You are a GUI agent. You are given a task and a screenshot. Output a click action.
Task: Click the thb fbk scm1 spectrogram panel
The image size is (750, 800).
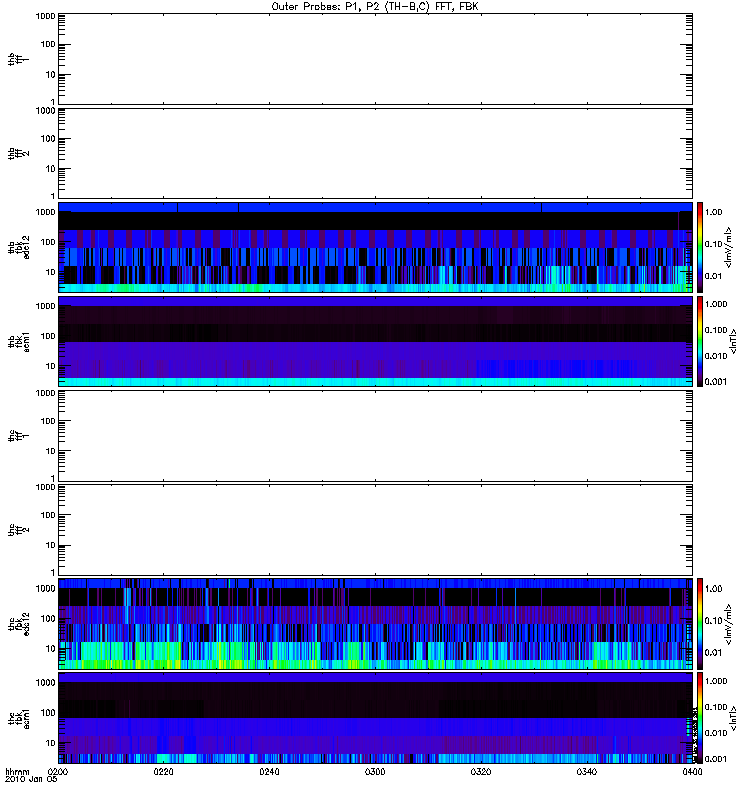pos(376,341)
